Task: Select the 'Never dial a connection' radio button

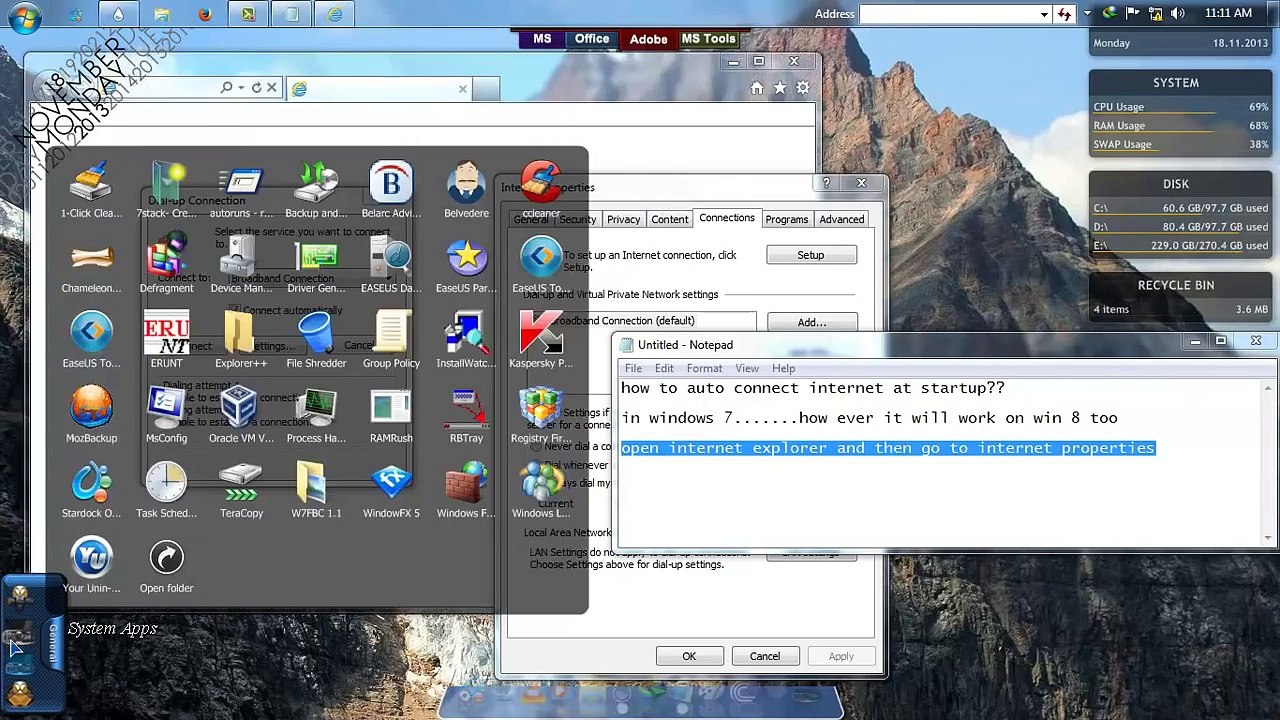Action: click(535, 446)
